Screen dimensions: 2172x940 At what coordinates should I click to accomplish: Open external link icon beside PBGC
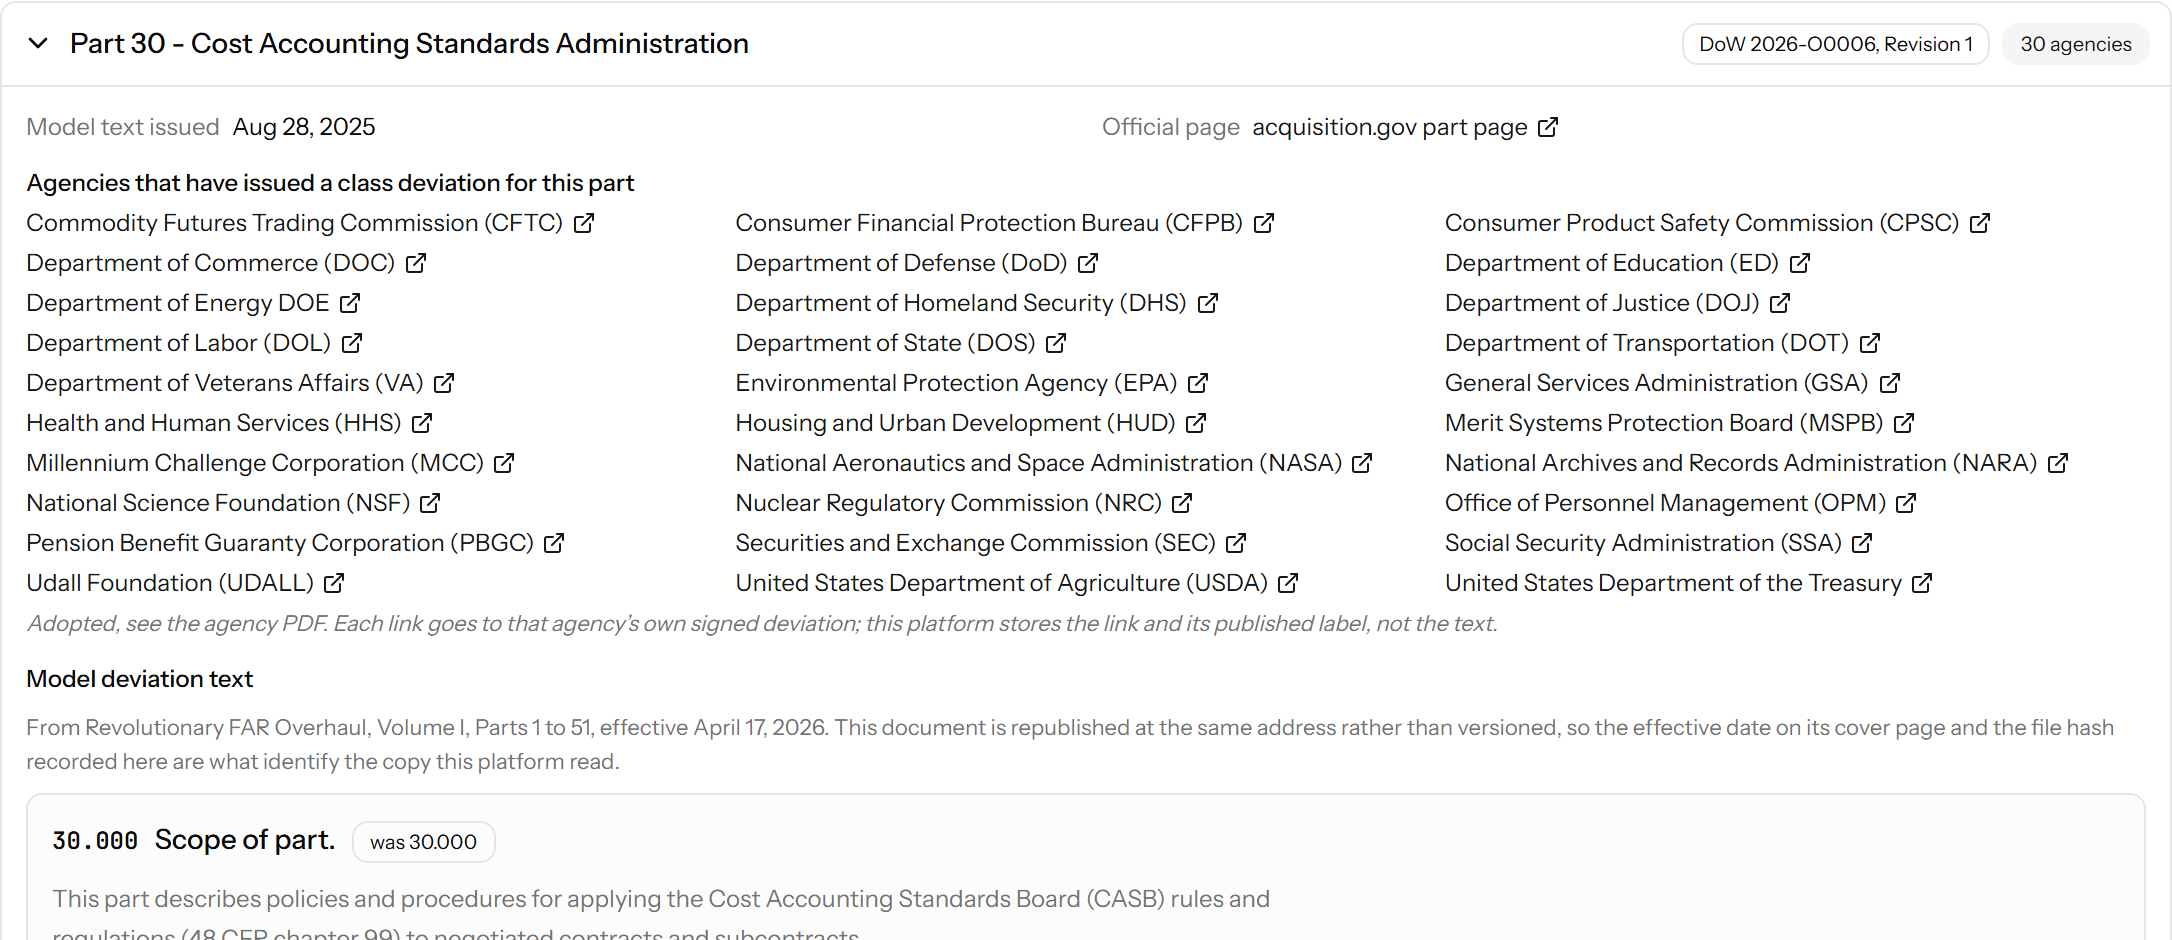(554, 543)
